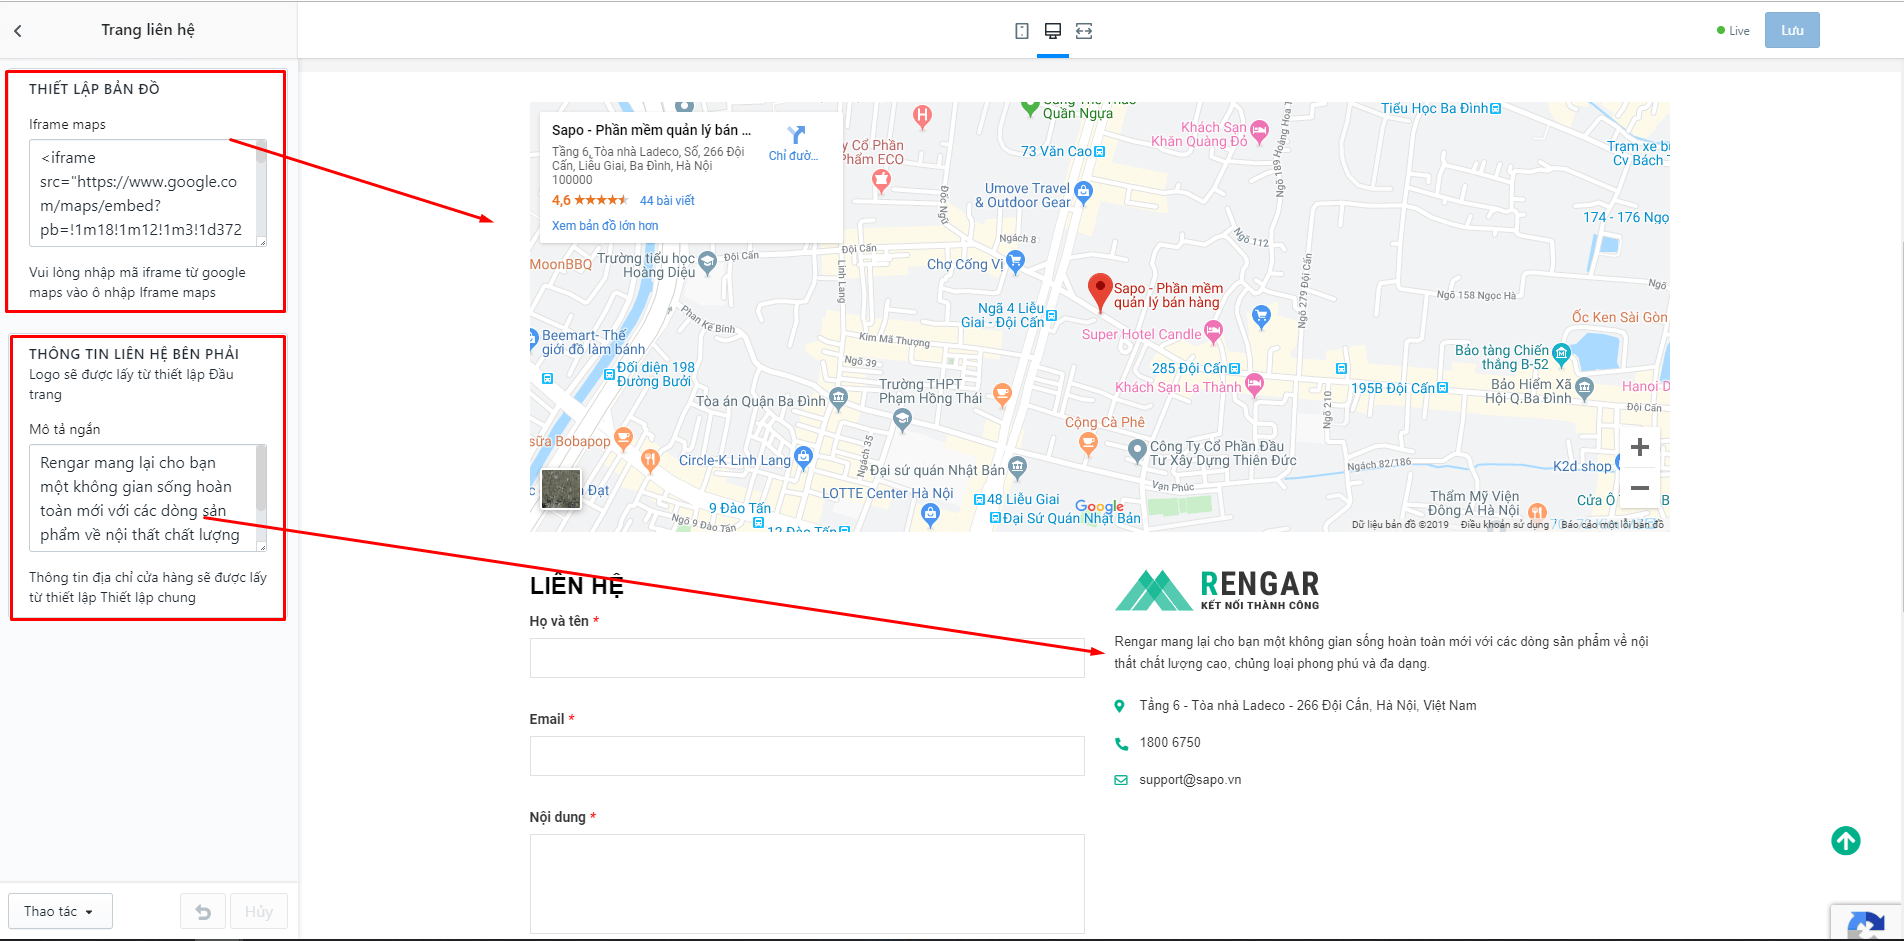This screenshot has width=1904, height=941.
Task: Click the envelope icon beside support email
Action: (x=1121, y=780)
